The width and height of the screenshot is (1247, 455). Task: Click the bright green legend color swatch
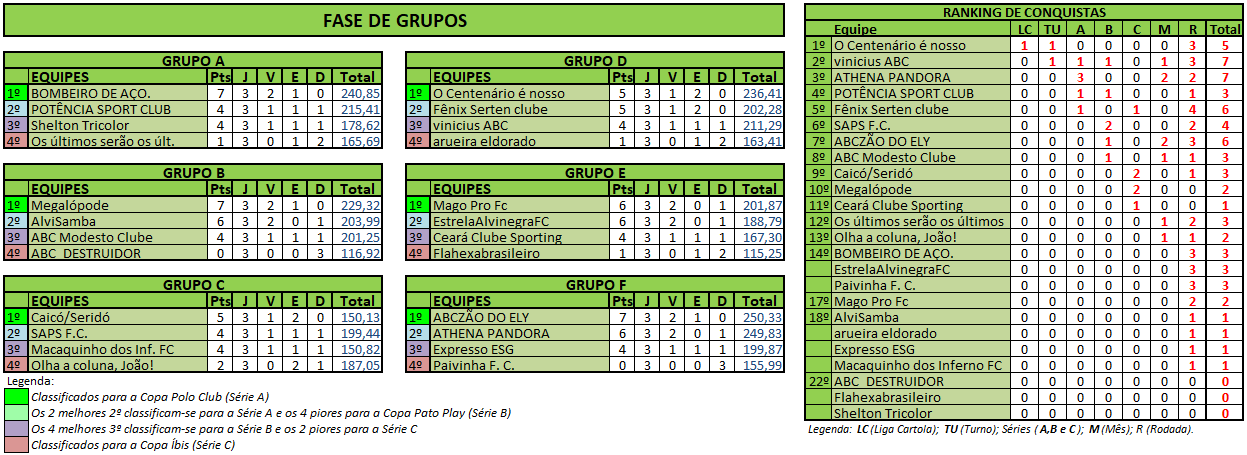[17, 397]
